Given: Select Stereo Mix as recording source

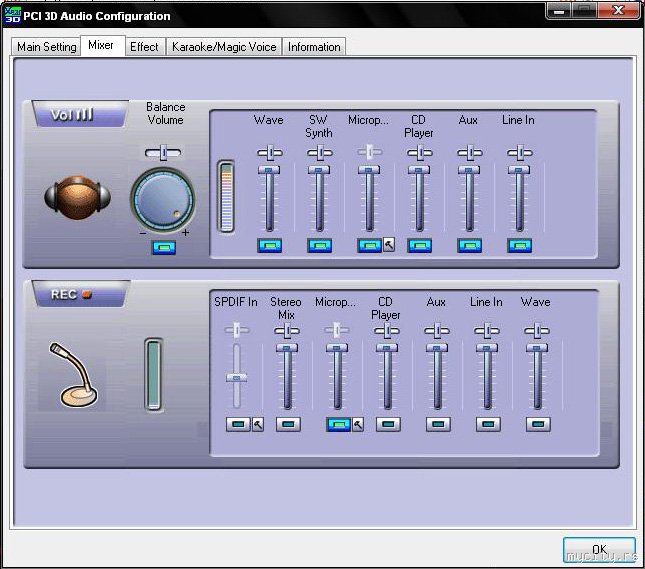Looking at the screenshot, I should [287, 424].
